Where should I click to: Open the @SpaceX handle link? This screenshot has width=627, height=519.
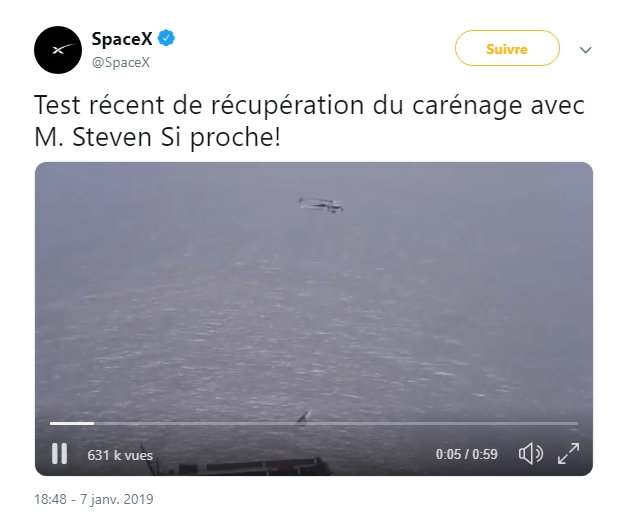point(121,62)
